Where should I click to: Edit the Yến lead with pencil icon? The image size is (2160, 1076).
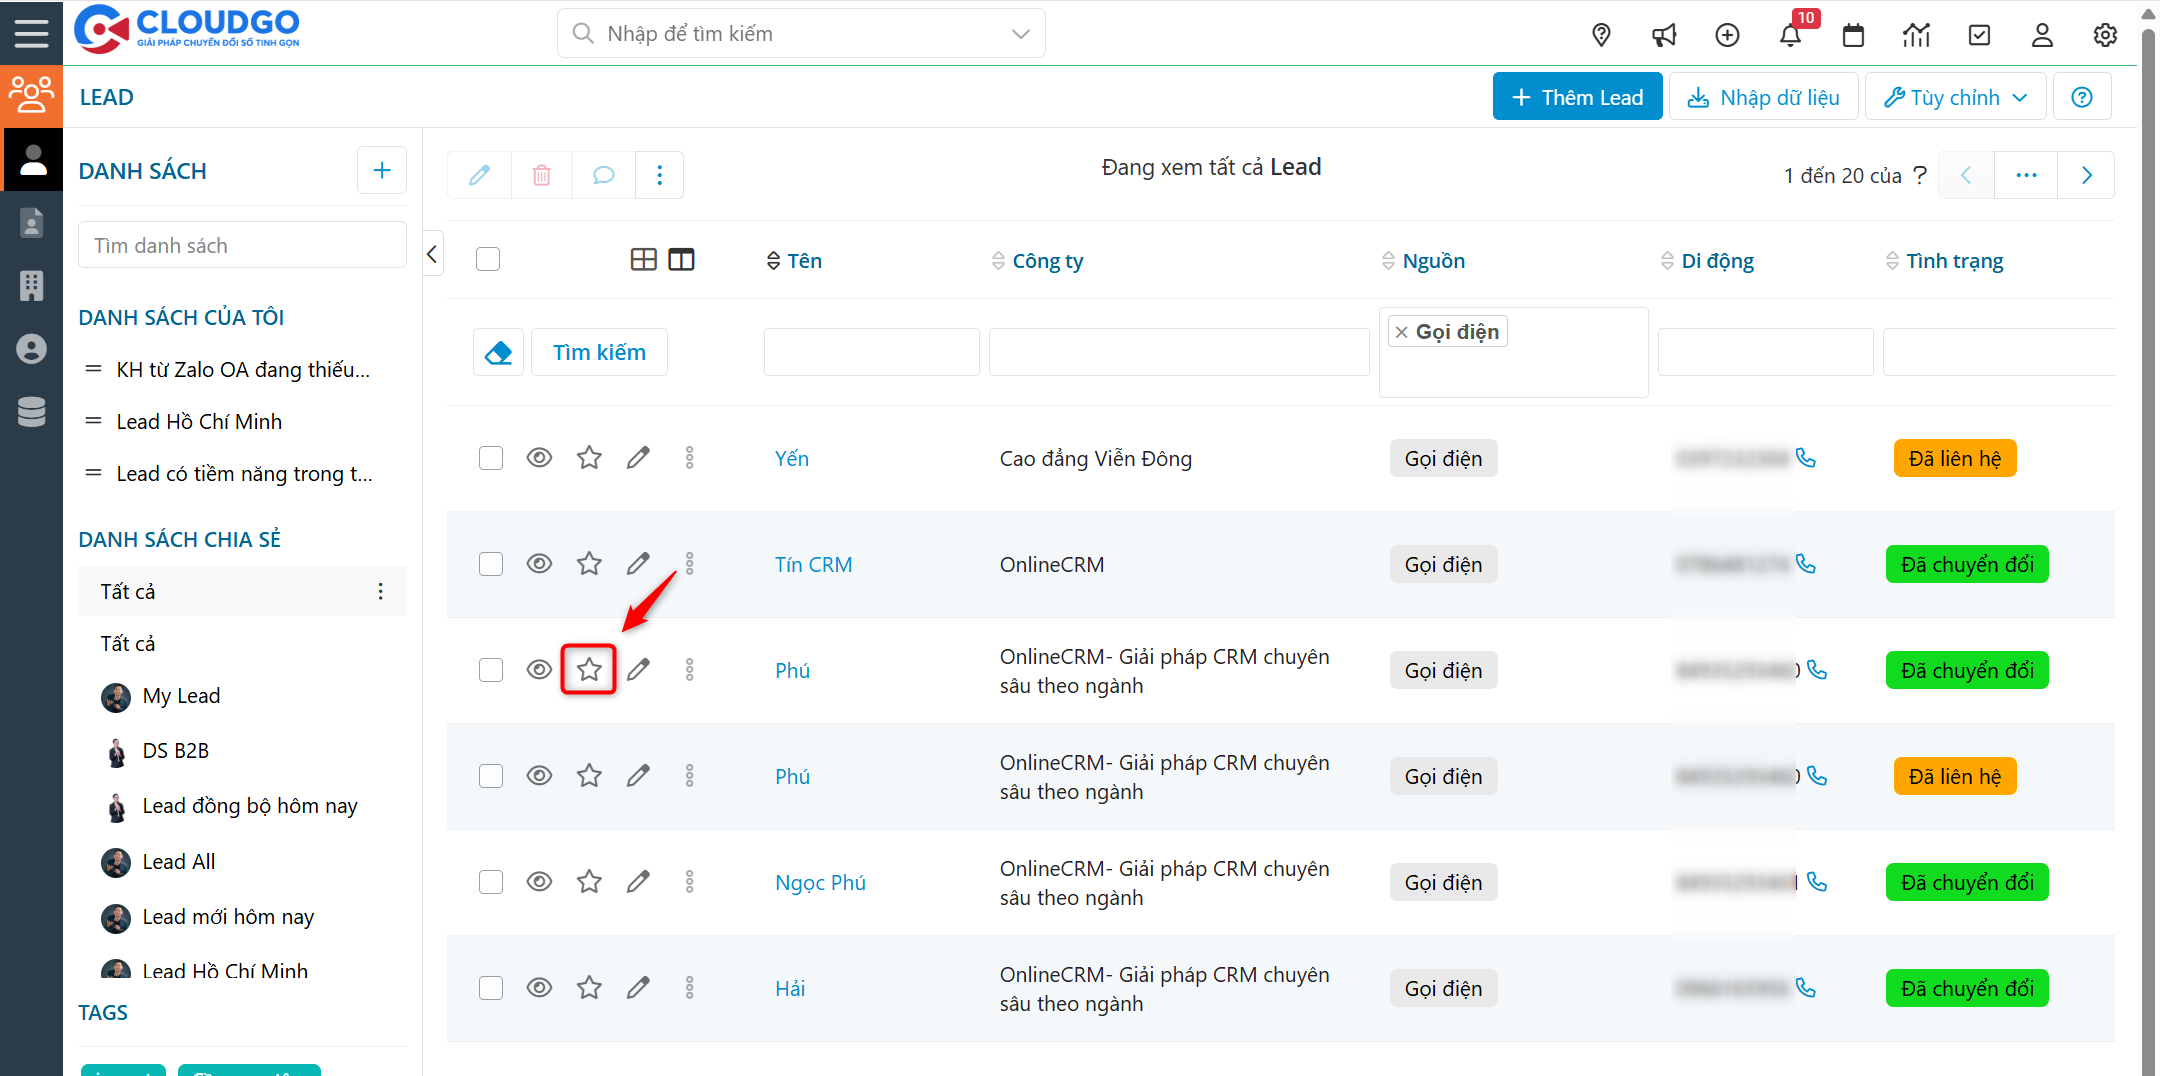point(638,458)
